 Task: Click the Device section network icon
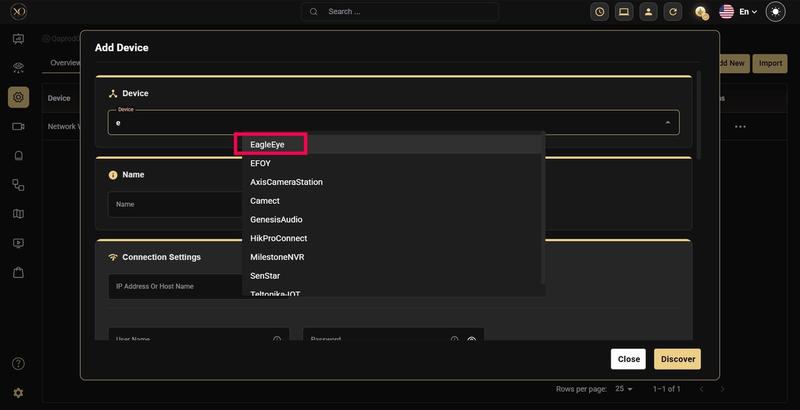113,94
